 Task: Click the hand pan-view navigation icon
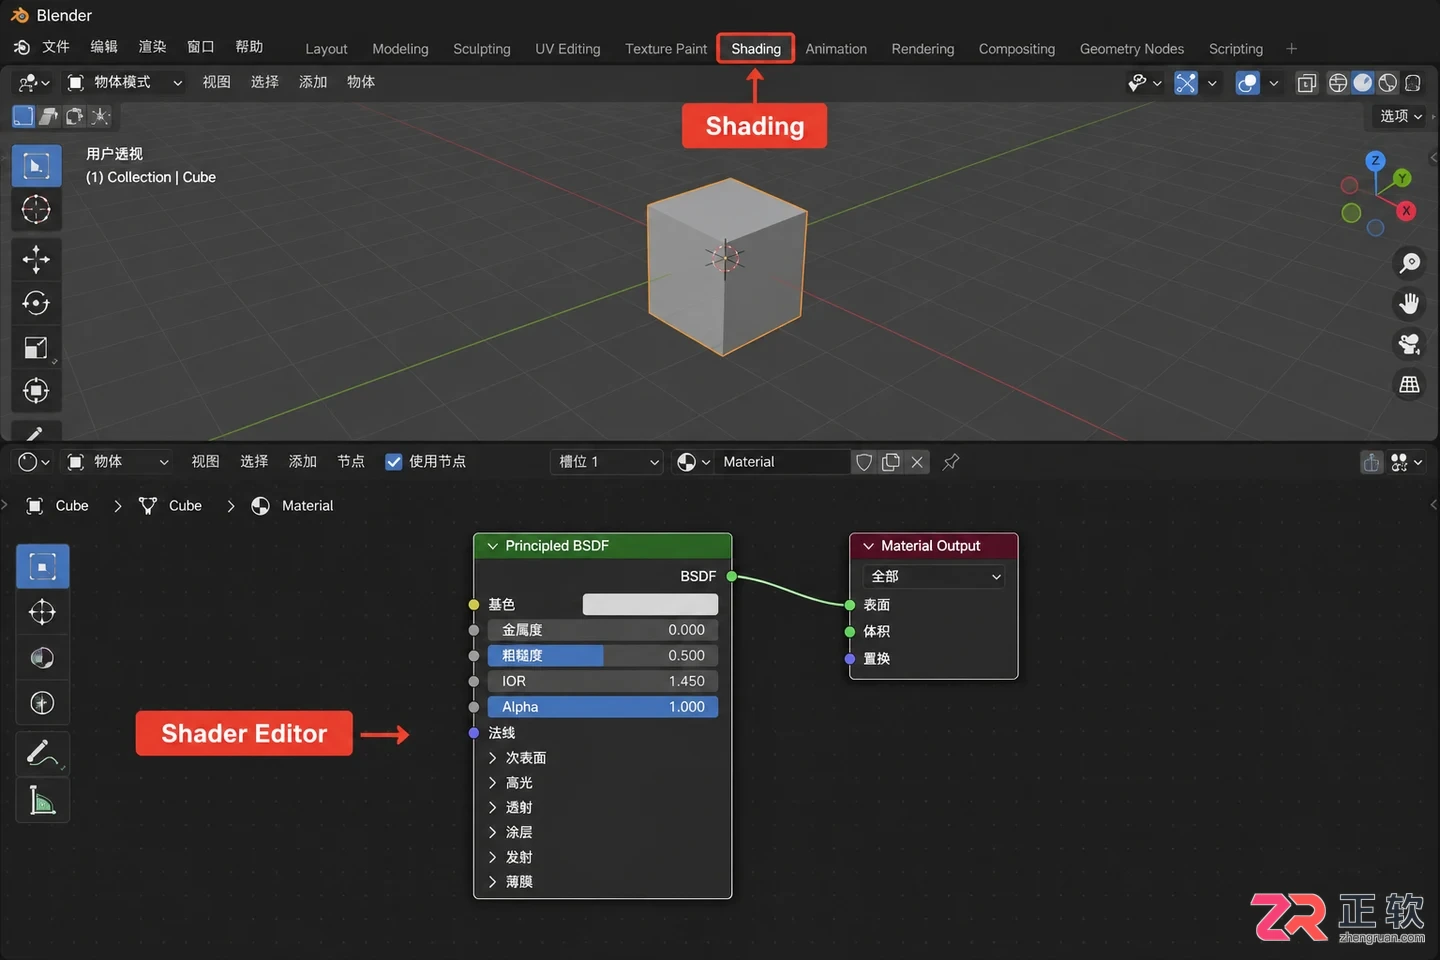coord(1409,303)
